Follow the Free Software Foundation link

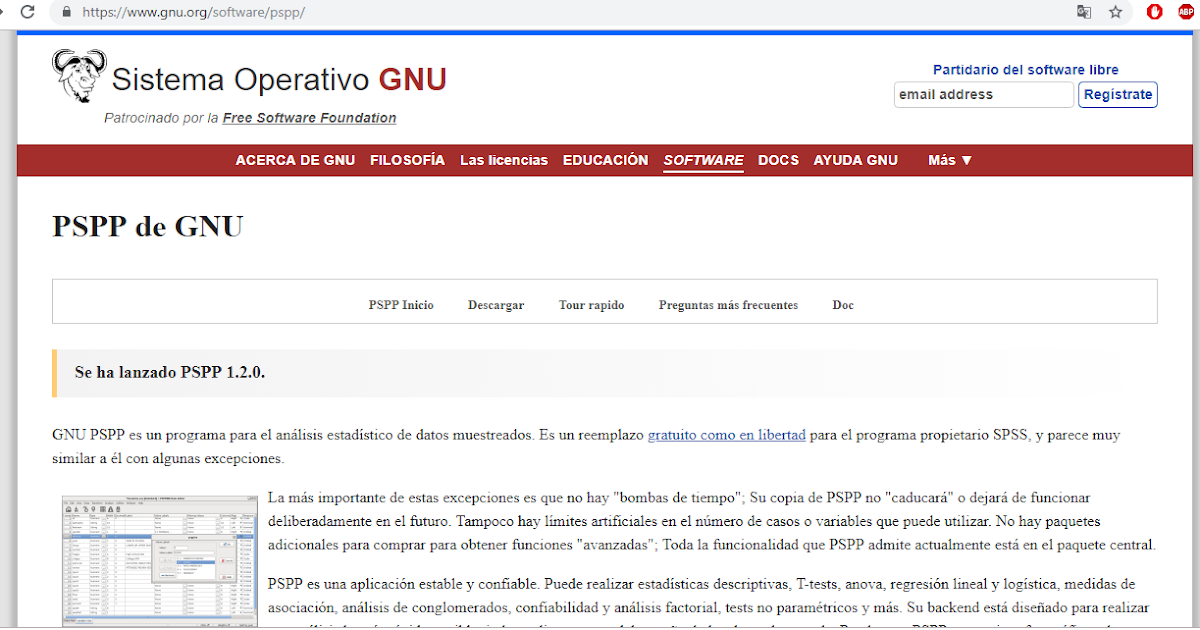(x=309, y=117)
